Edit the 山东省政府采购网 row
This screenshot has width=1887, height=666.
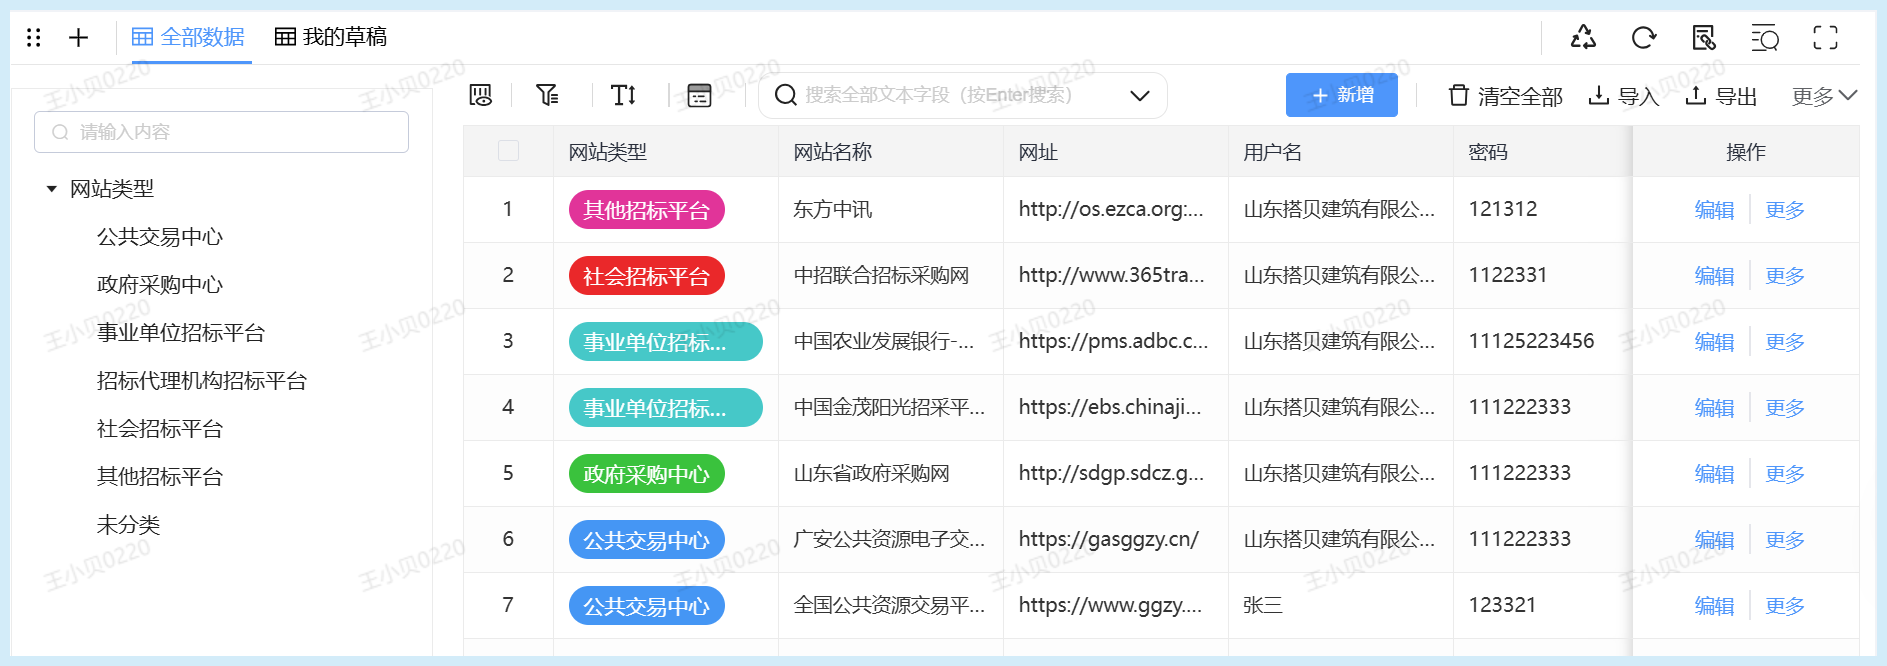1714,474
